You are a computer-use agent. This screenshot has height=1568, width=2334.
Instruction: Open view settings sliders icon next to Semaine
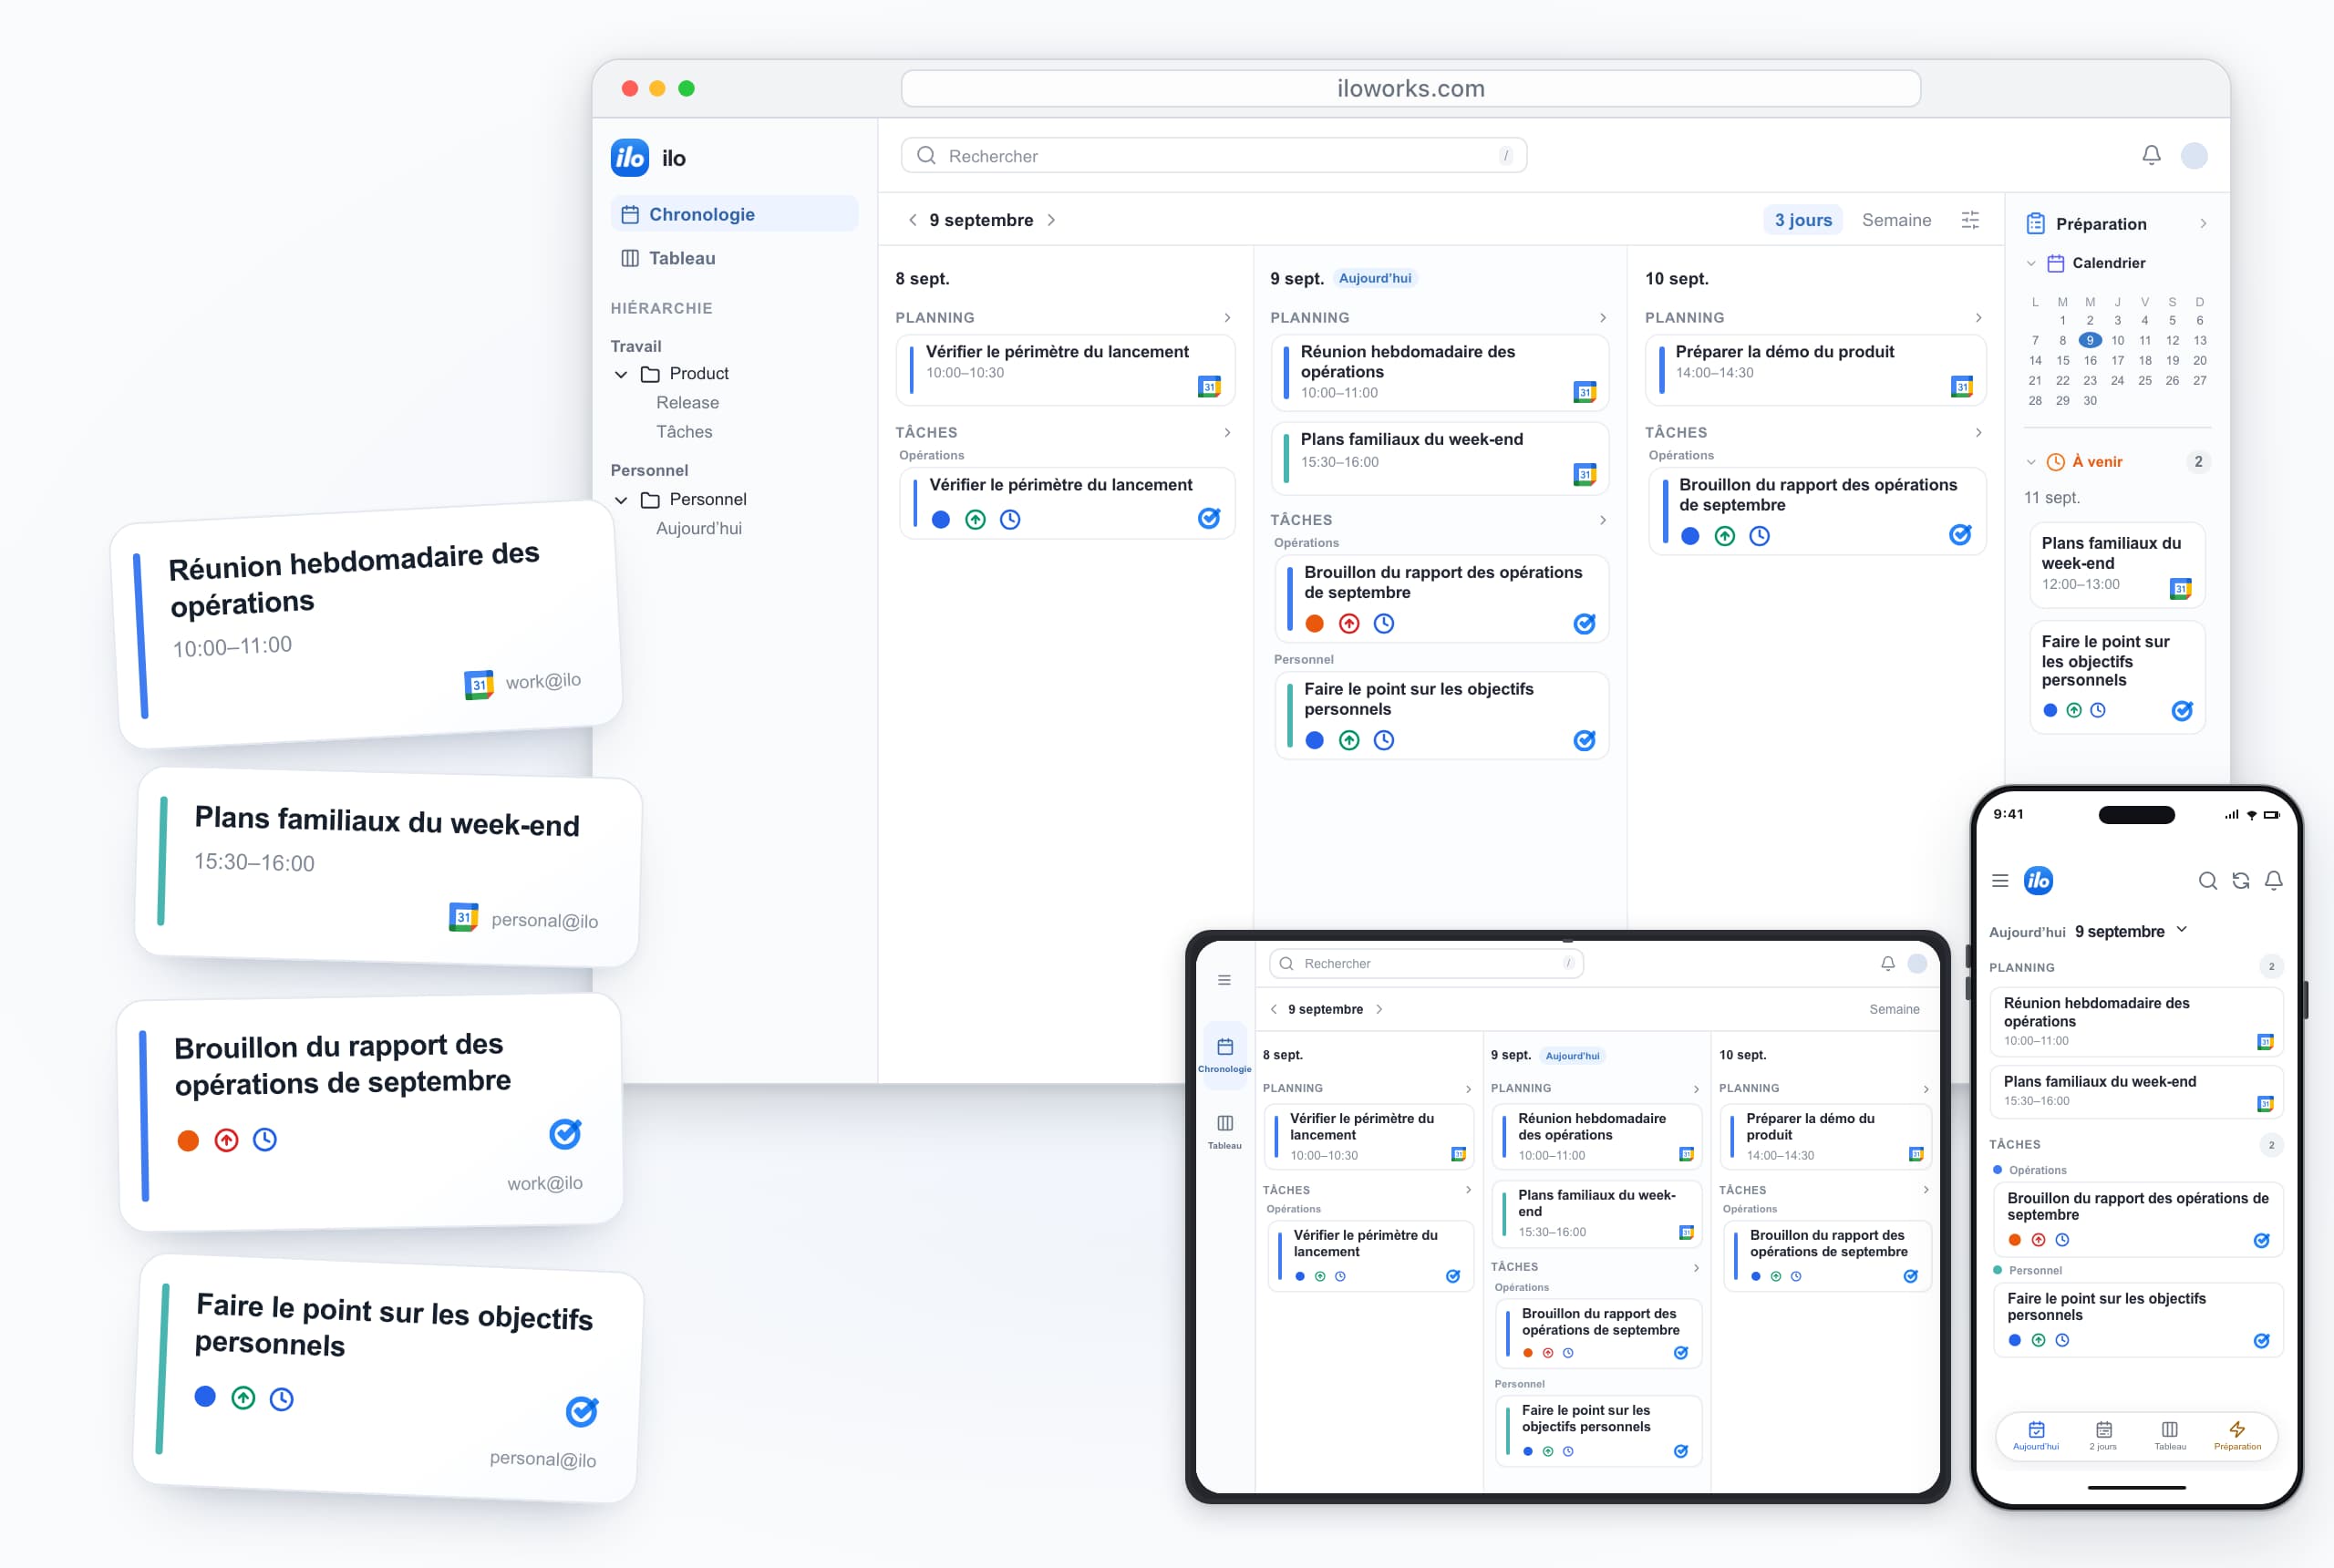click(1970, 220)
